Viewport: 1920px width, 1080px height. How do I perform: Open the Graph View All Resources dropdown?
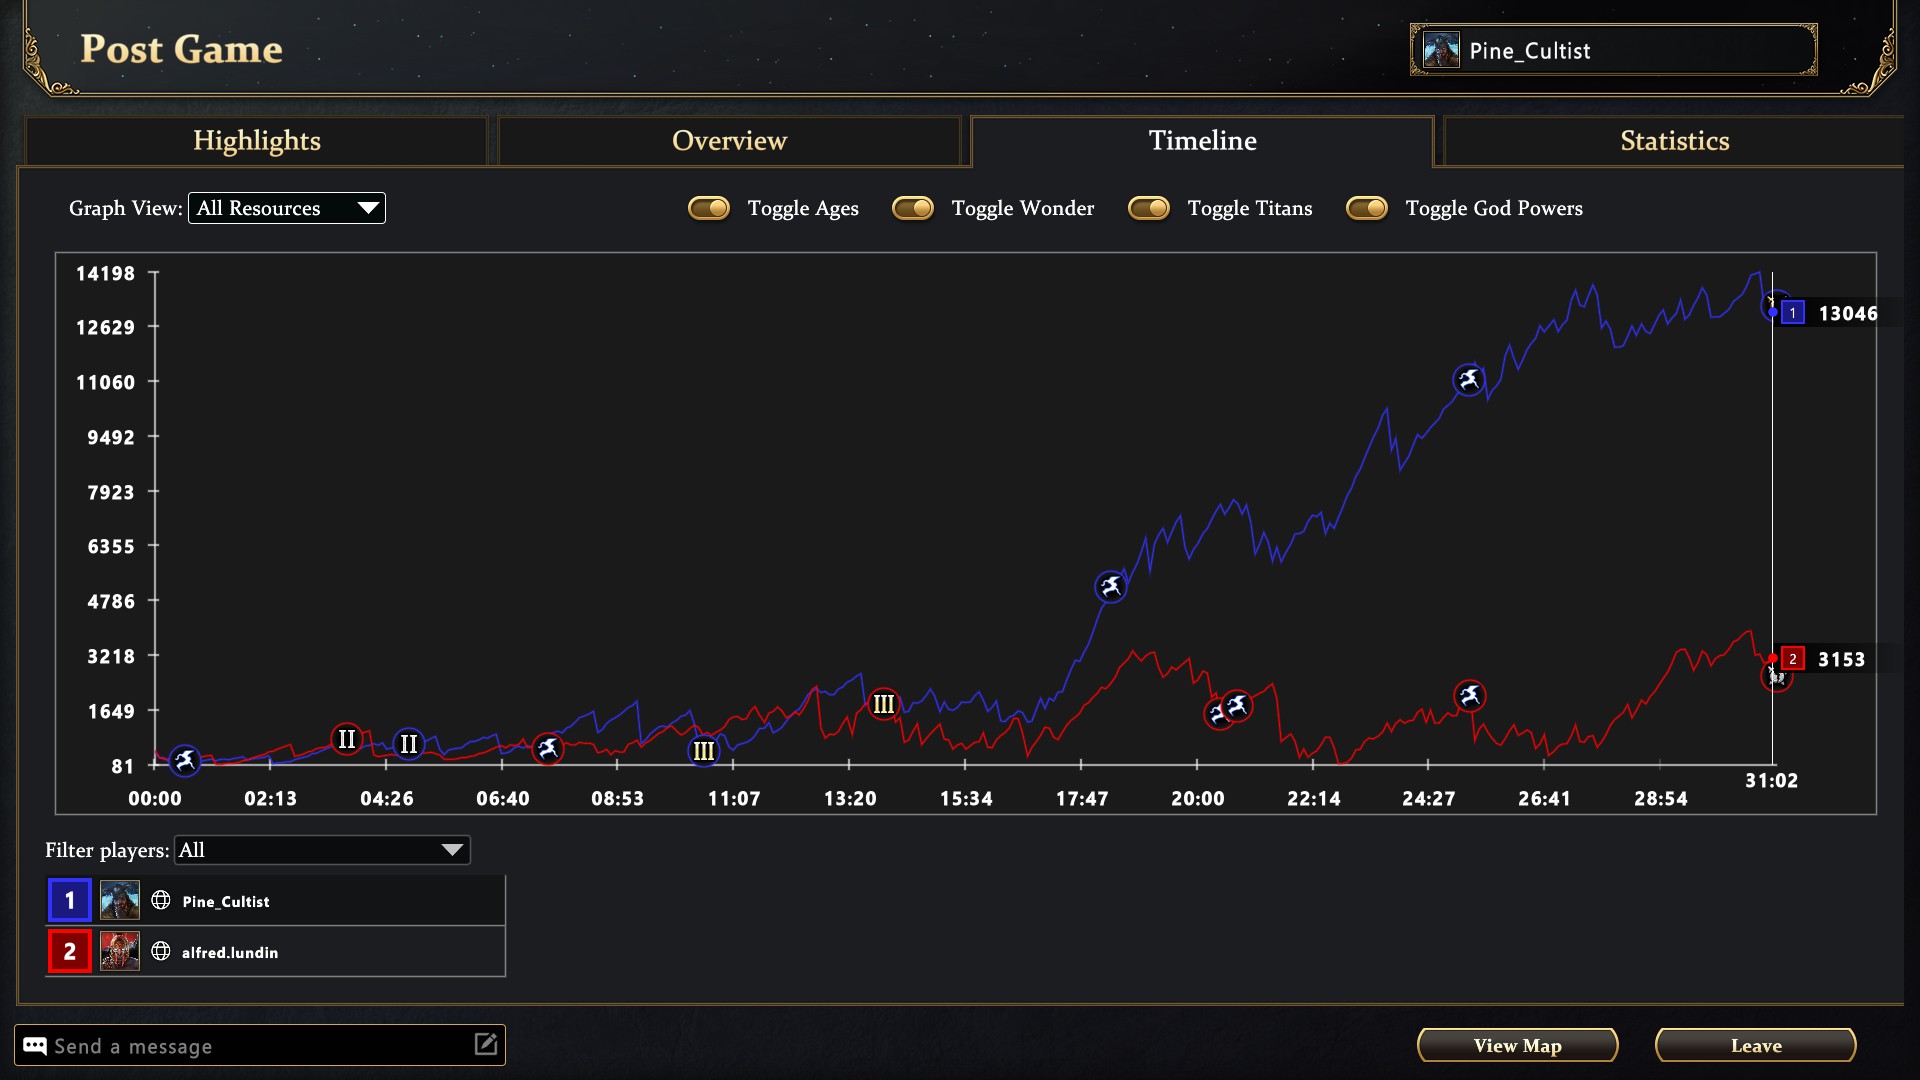(287, 208)
